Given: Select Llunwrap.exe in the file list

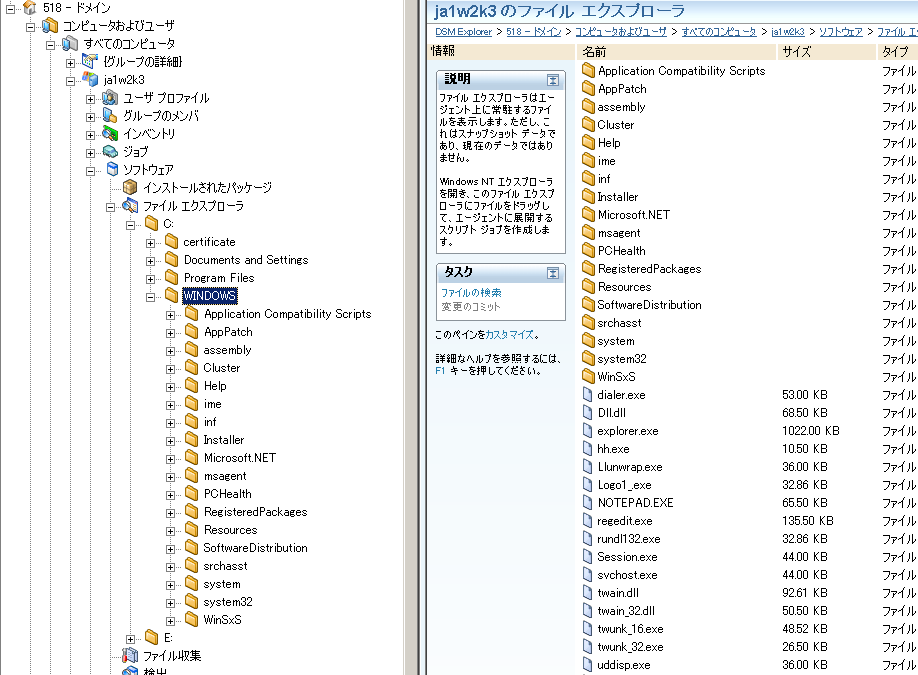Looking at the screenshot, I should pyautogui.click(x=630, y=467).
